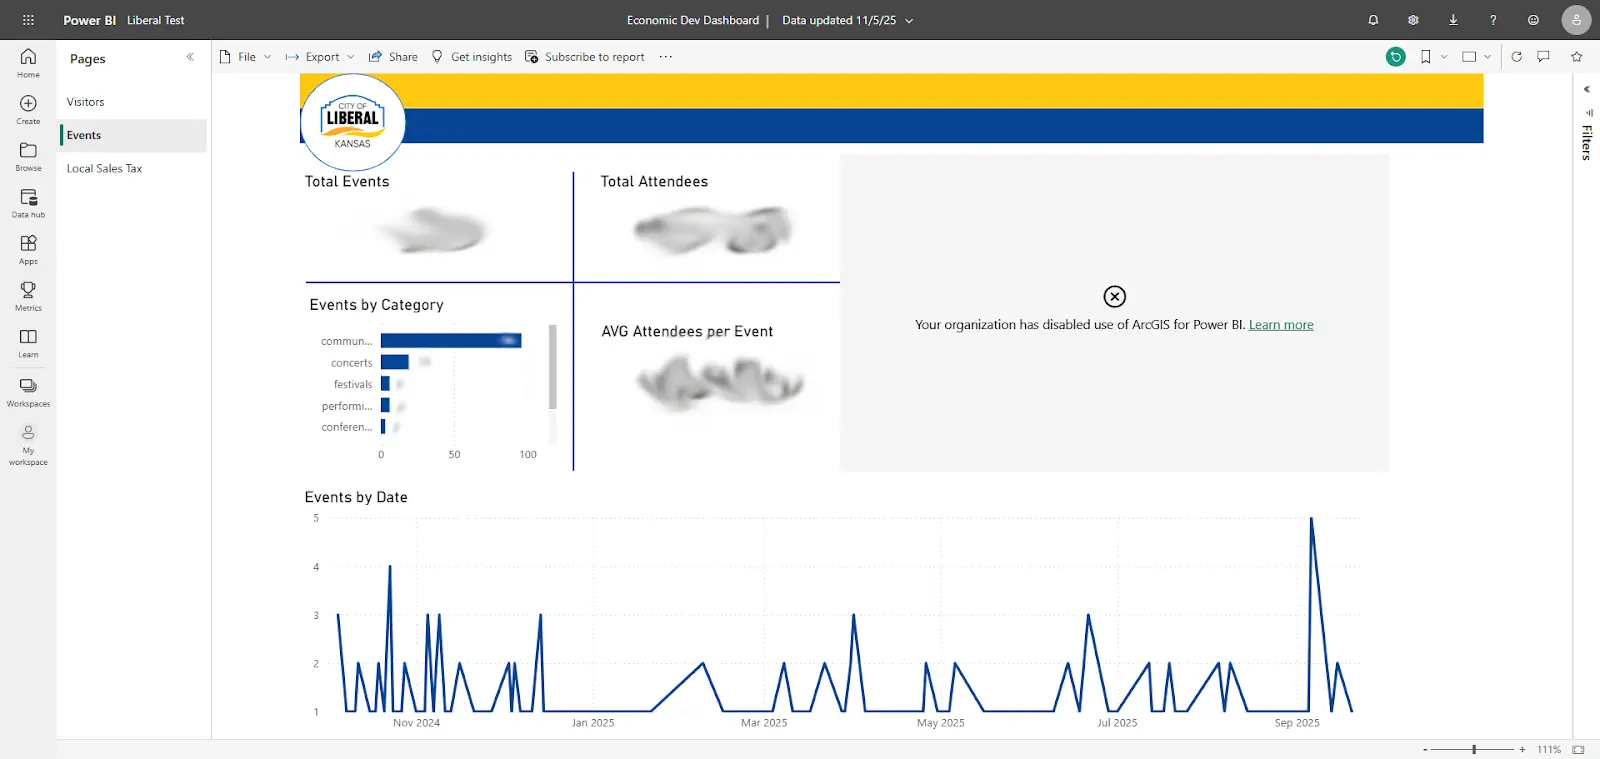This screenshot has width=1600, height=759.
Task: Click the download icon in header
Action: pyautogui.click(x=1453, y=20)
